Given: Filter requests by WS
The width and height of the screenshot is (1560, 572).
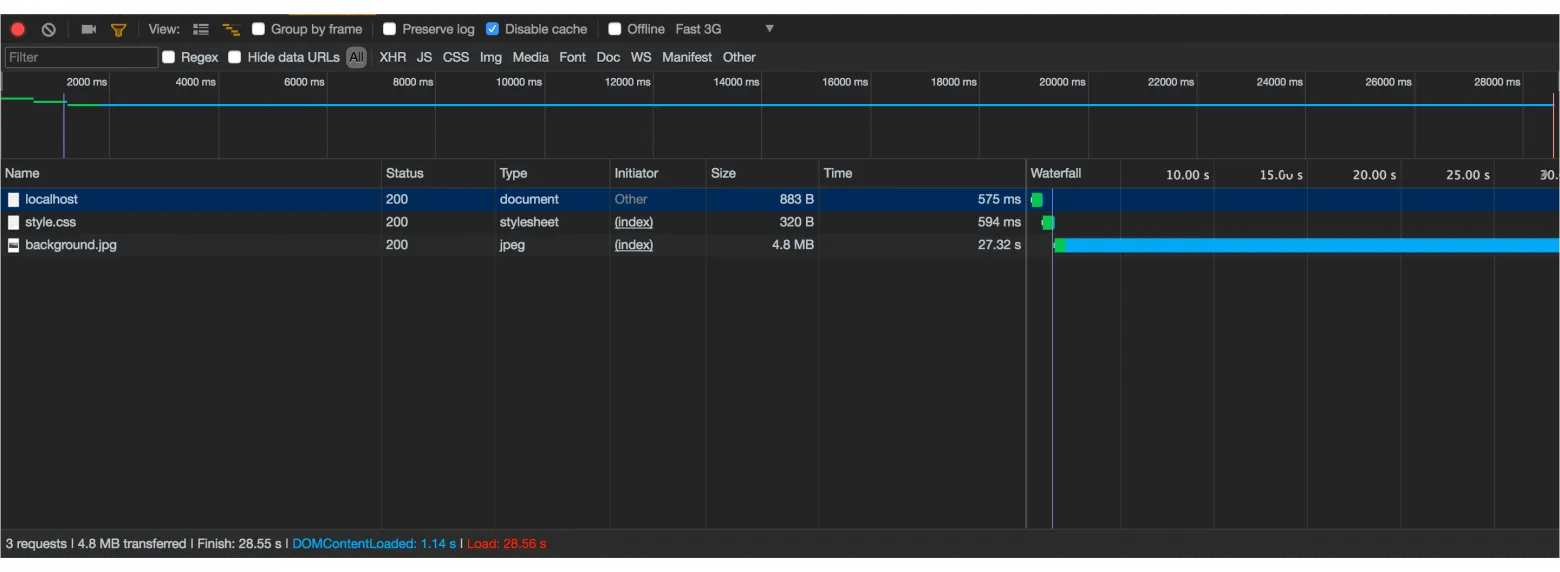Looking at the screenshot, I should (x=641, y=57).
